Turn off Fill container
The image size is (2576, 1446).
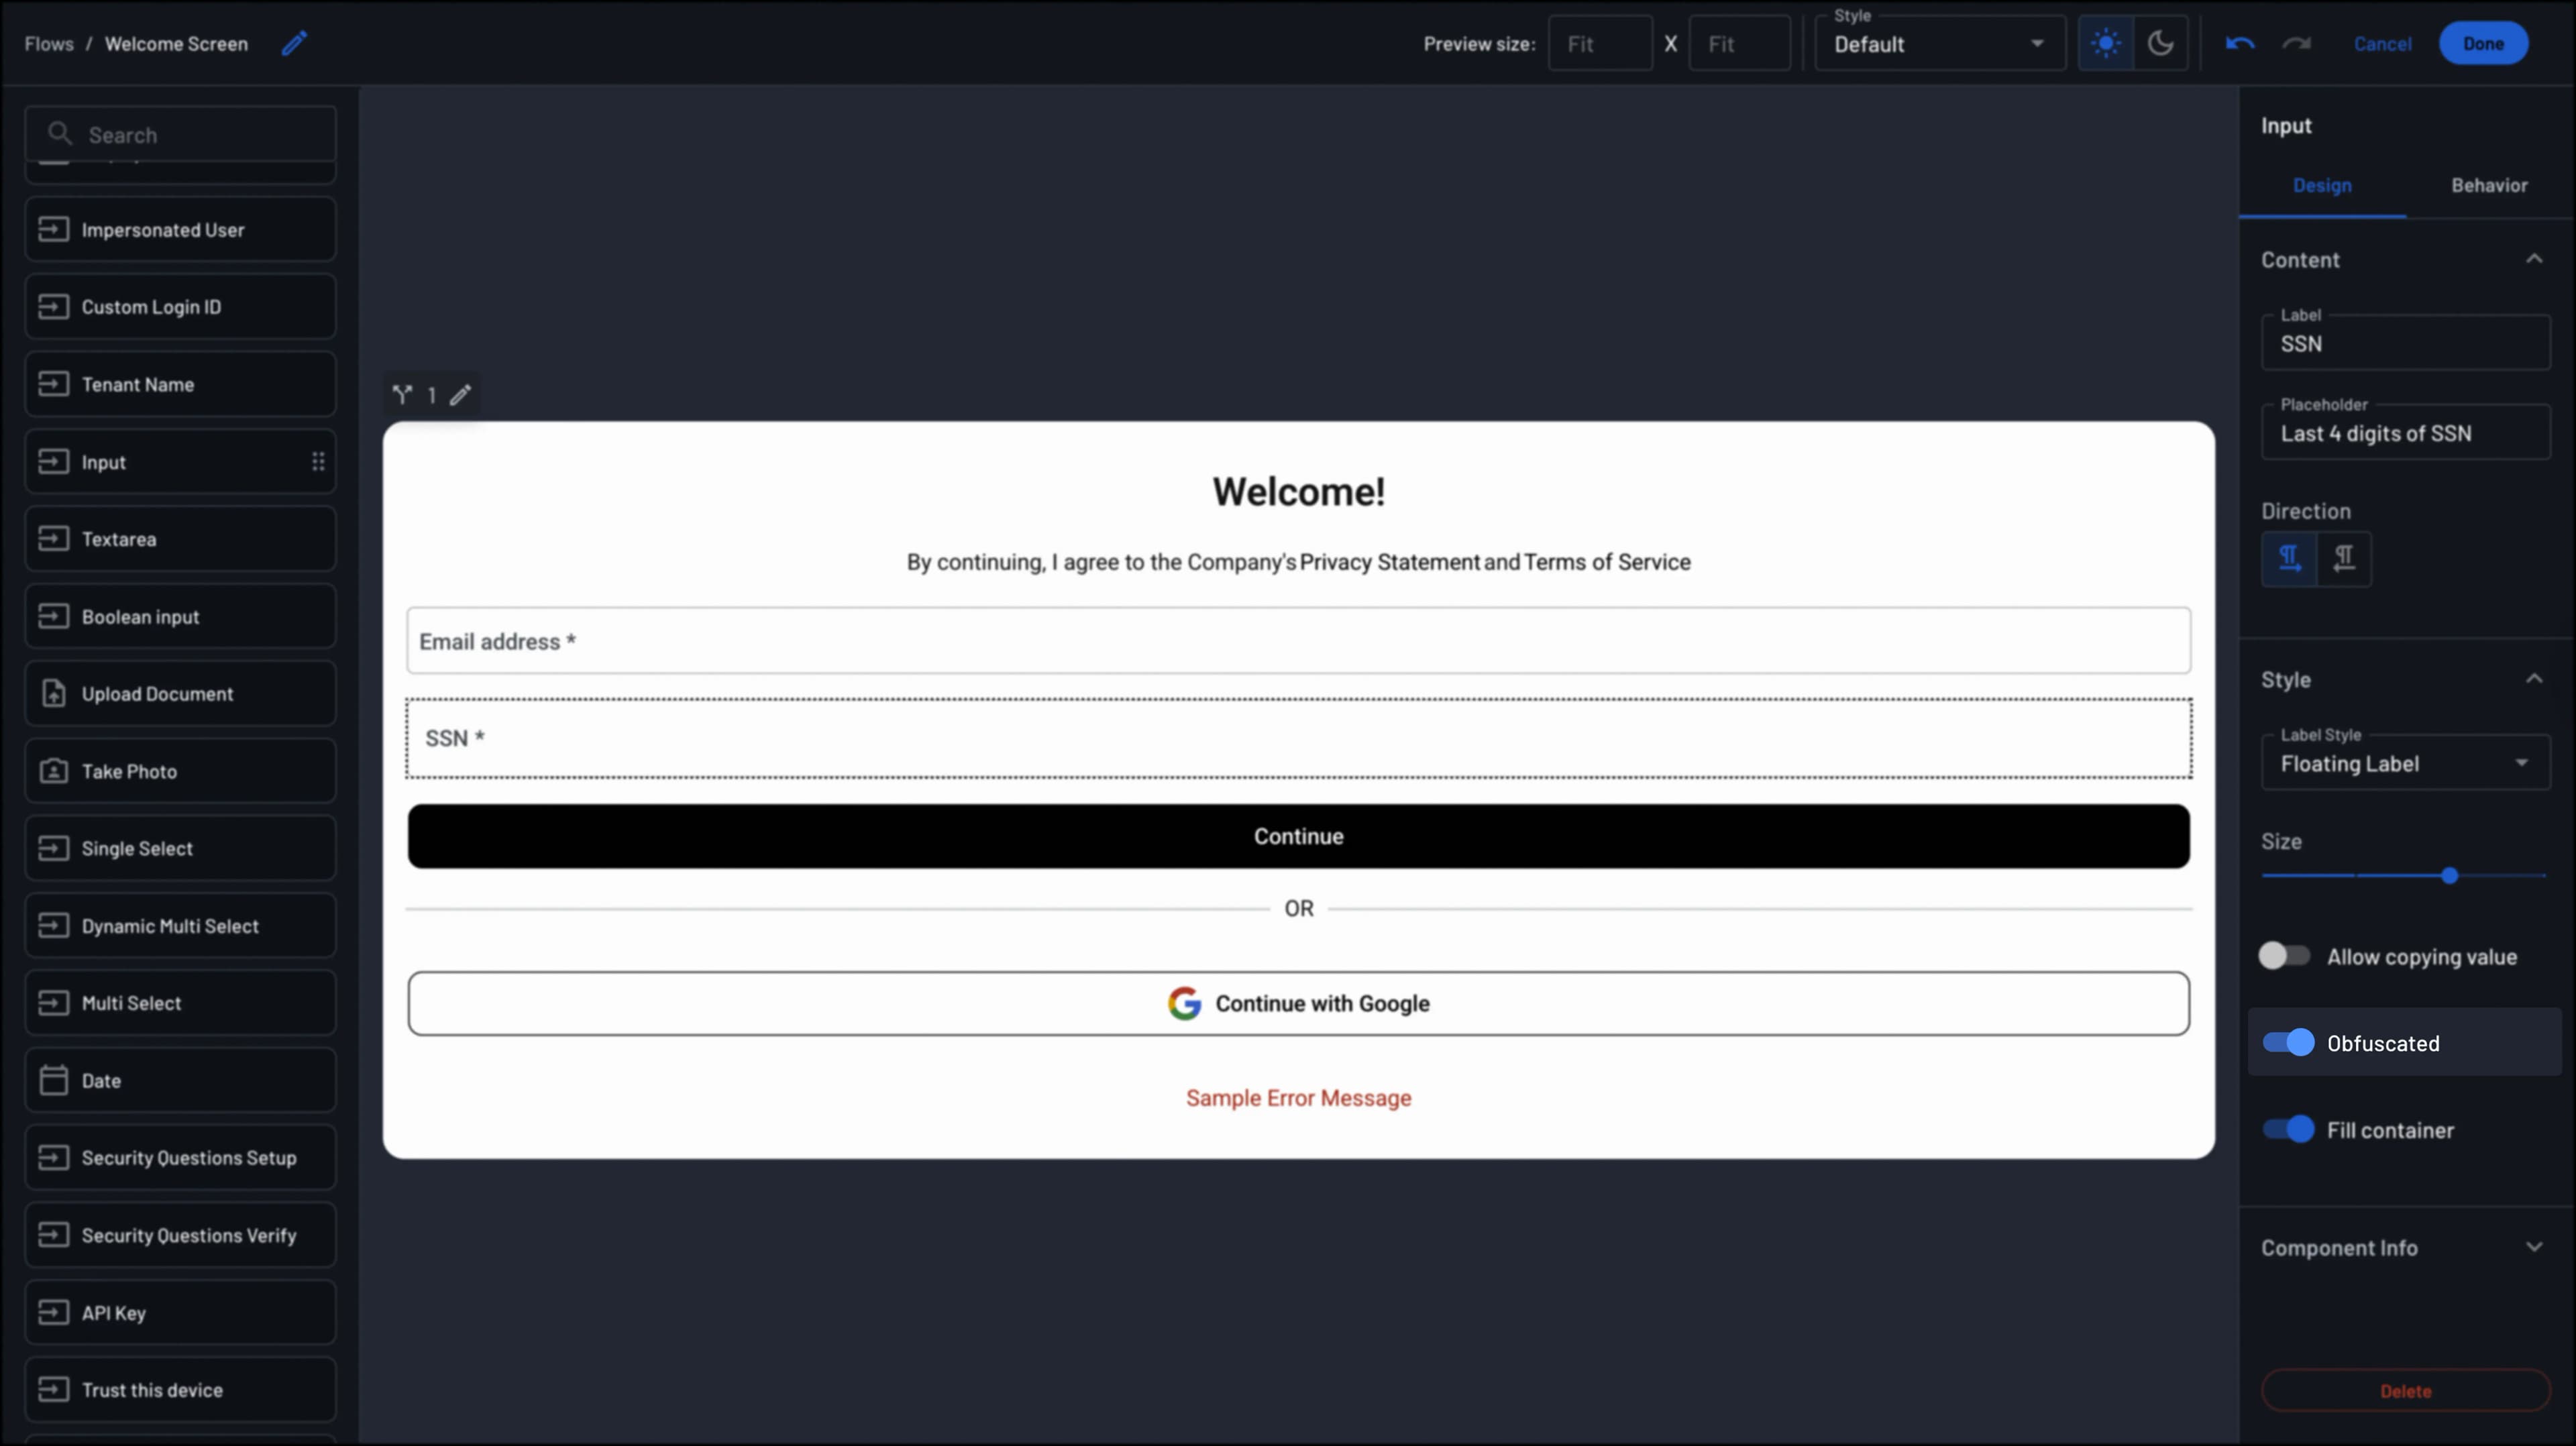[x=2287, y=1130]
